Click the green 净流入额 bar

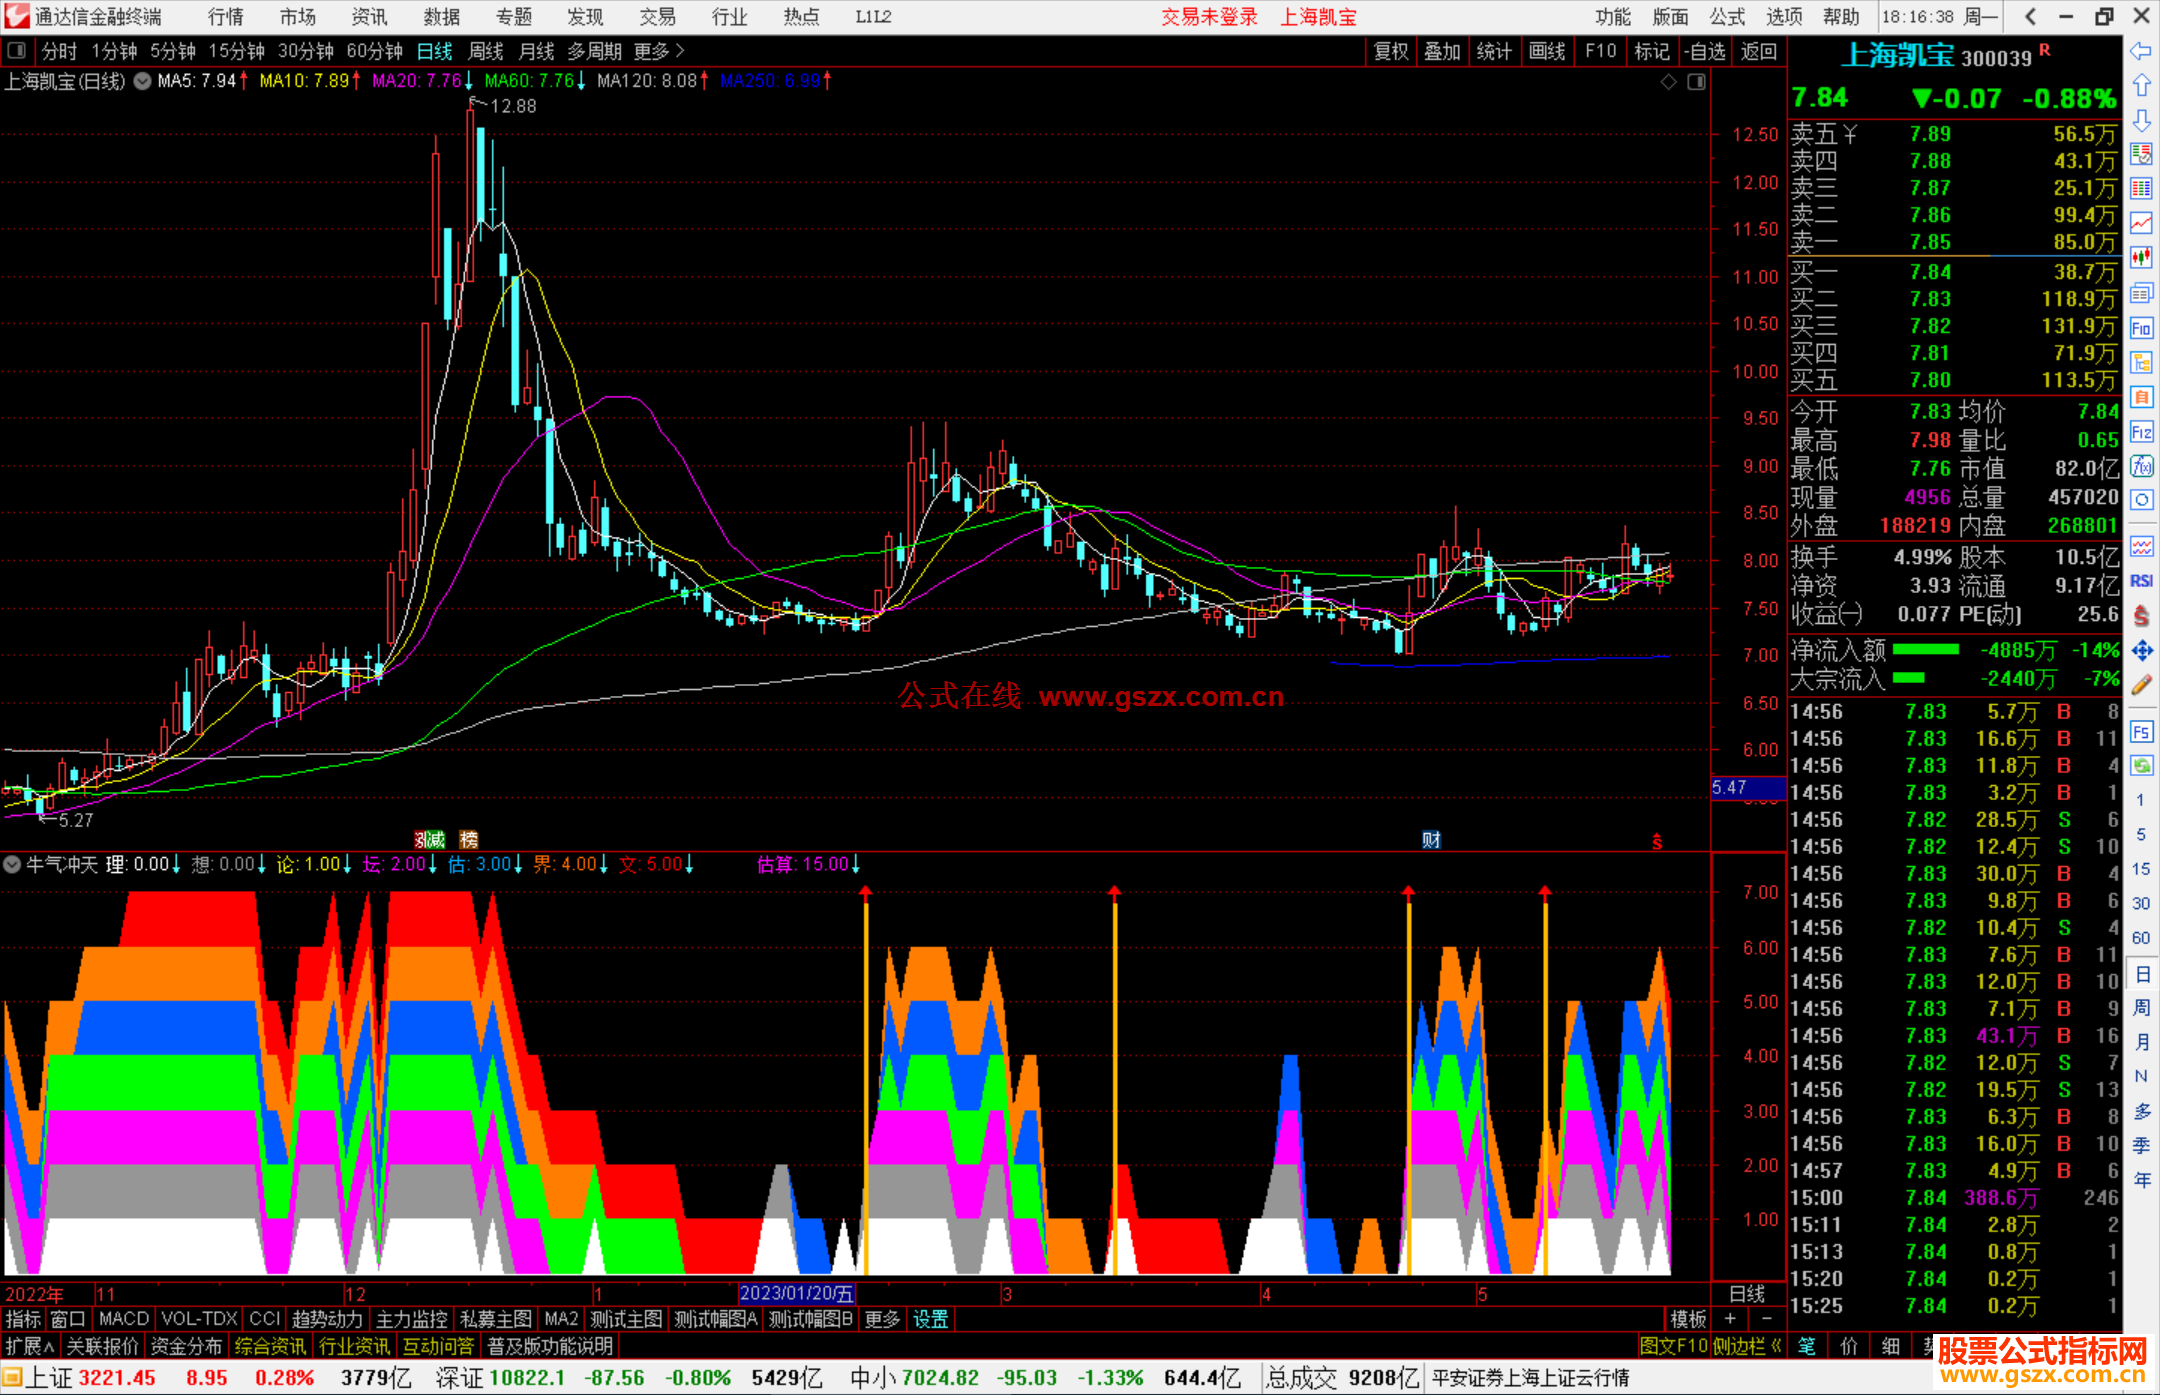tap(1925, 650)
